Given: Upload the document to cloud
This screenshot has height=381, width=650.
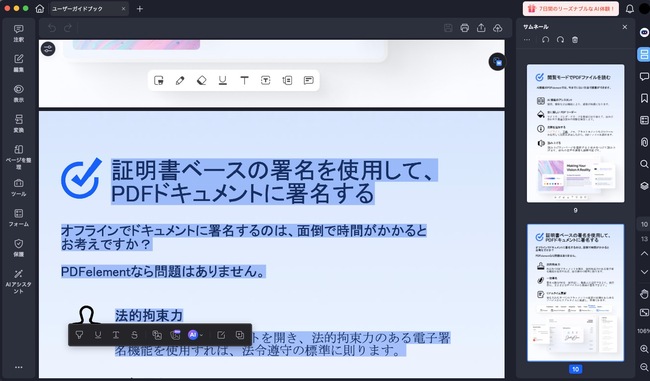Looking at the screenshot, I should (x=497, y=28).
